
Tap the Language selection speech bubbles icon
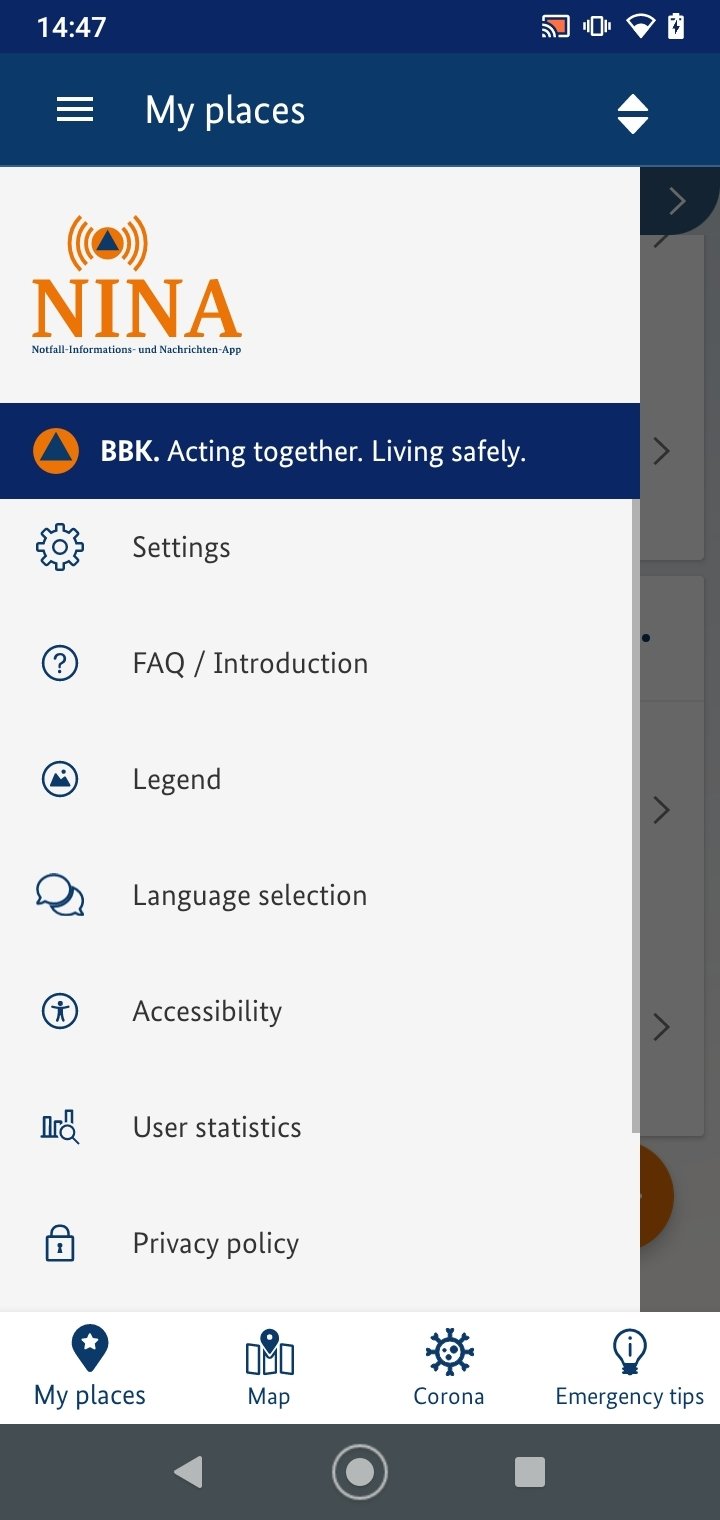point(60,895)
